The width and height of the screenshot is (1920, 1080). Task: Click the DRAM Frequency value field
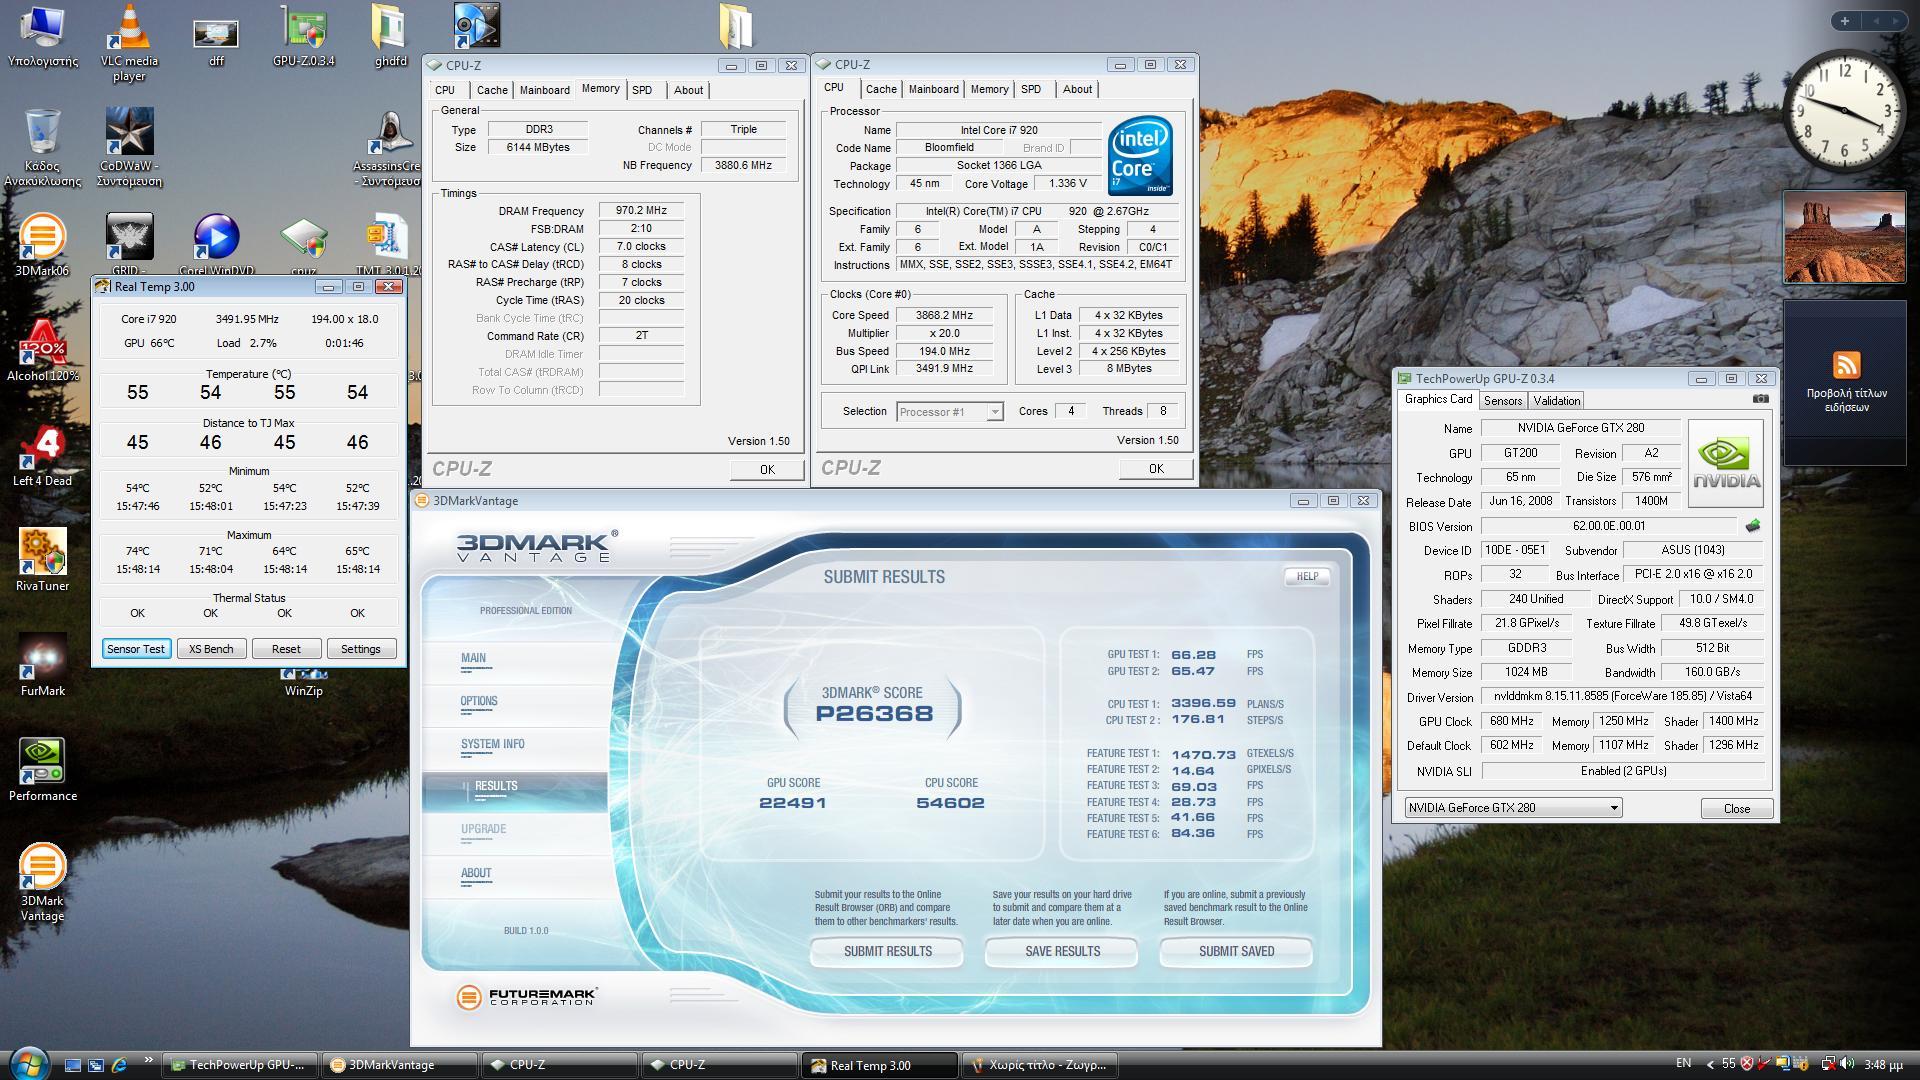point(641,211)
